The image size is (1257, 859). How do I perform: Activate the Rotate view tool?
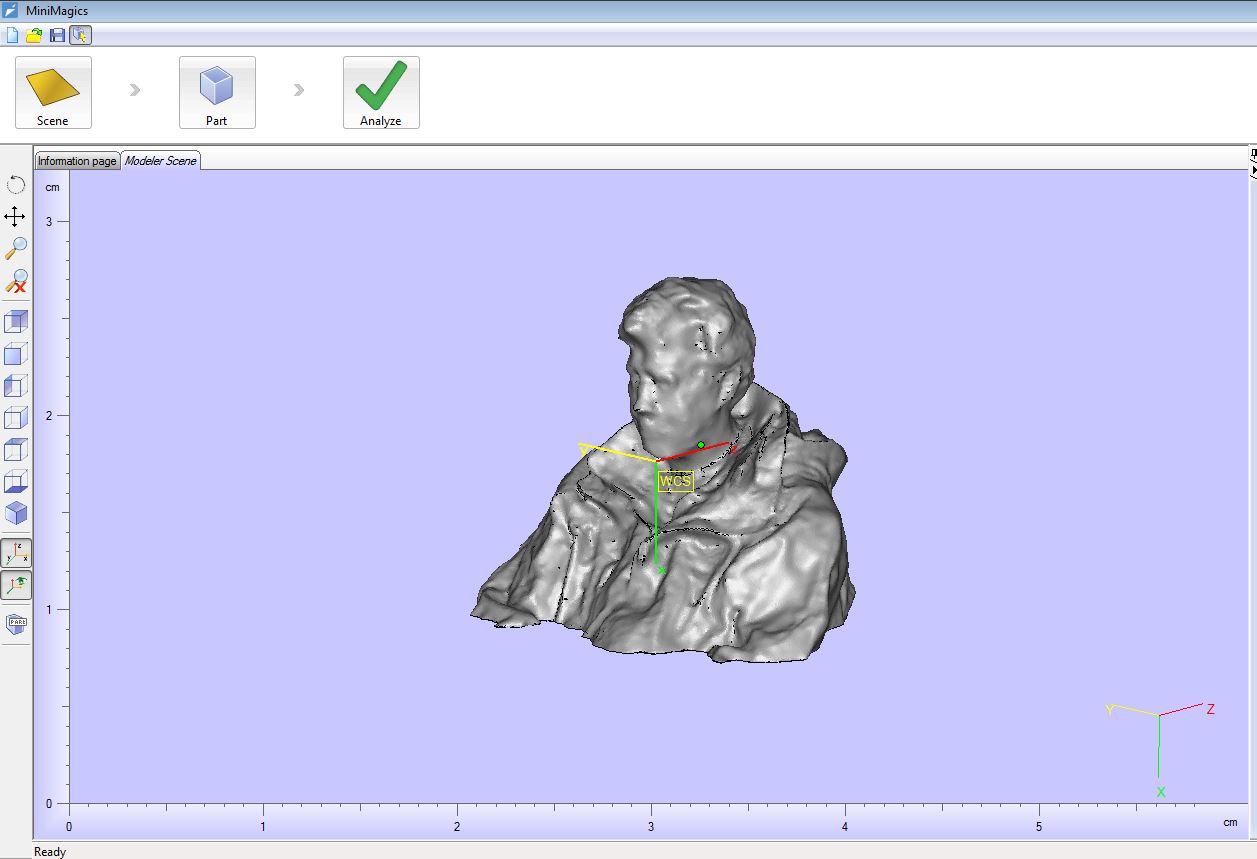coord(16,185)
